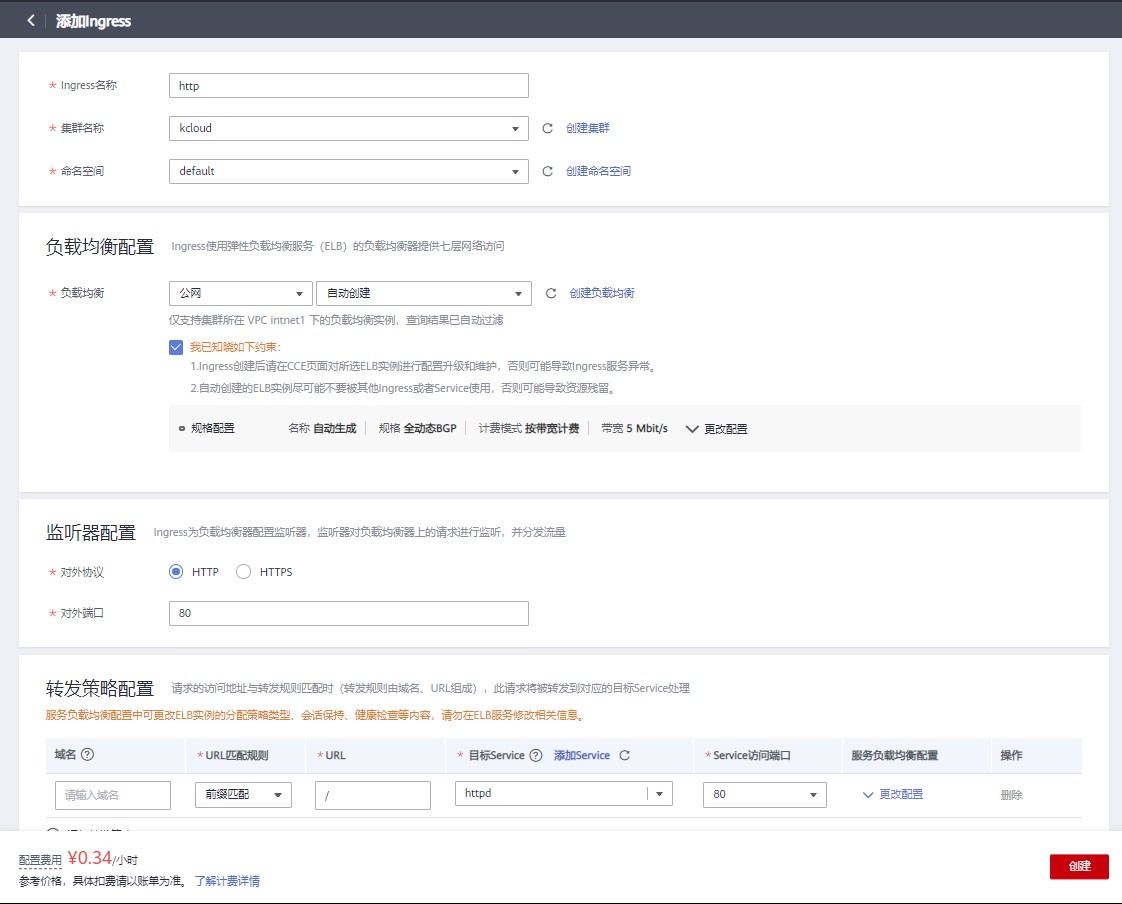Click the 计费模式 按带宽计费 text
The image size is (1122, 904).
point(529,428)
